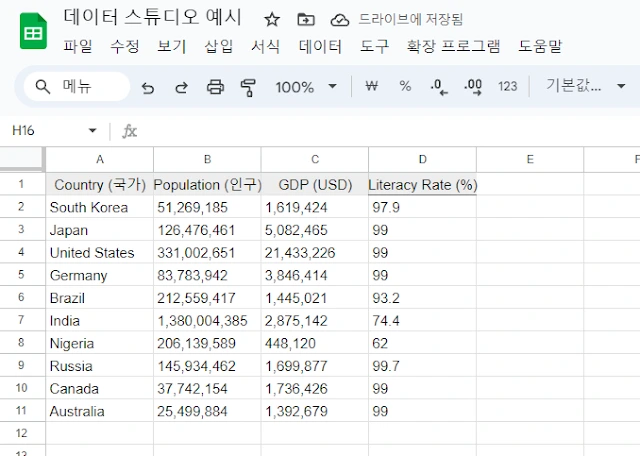Image resolution: width=640 pixels, height=456 pixels.
Task: Select literacy rate value 99.7
Action: tap(422, 366)
